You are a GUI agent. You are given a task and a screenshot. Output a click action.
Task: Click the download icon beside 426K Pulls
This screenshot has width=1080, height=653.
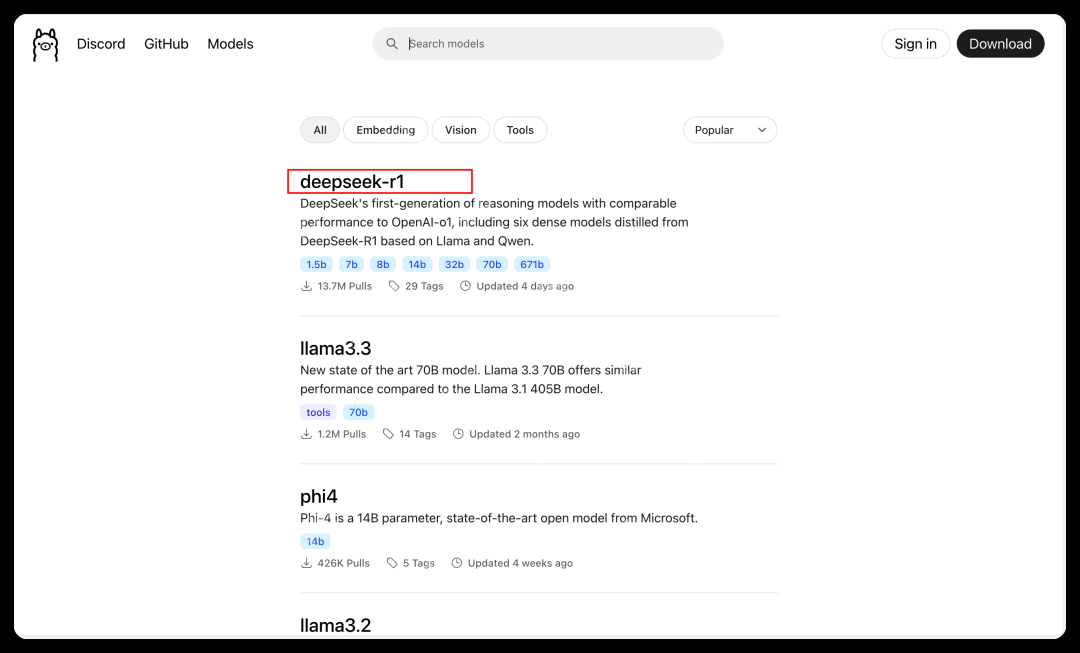coord(307,563)
